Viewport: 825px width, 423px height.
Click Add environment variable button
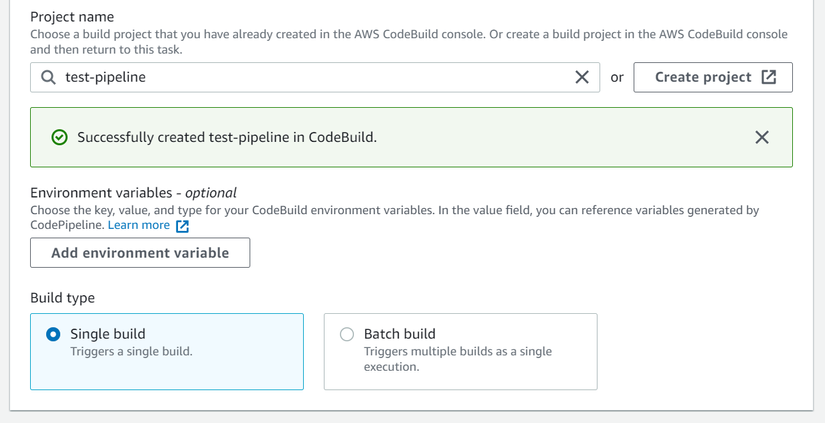pyautogui.click(x=140, y=253)
